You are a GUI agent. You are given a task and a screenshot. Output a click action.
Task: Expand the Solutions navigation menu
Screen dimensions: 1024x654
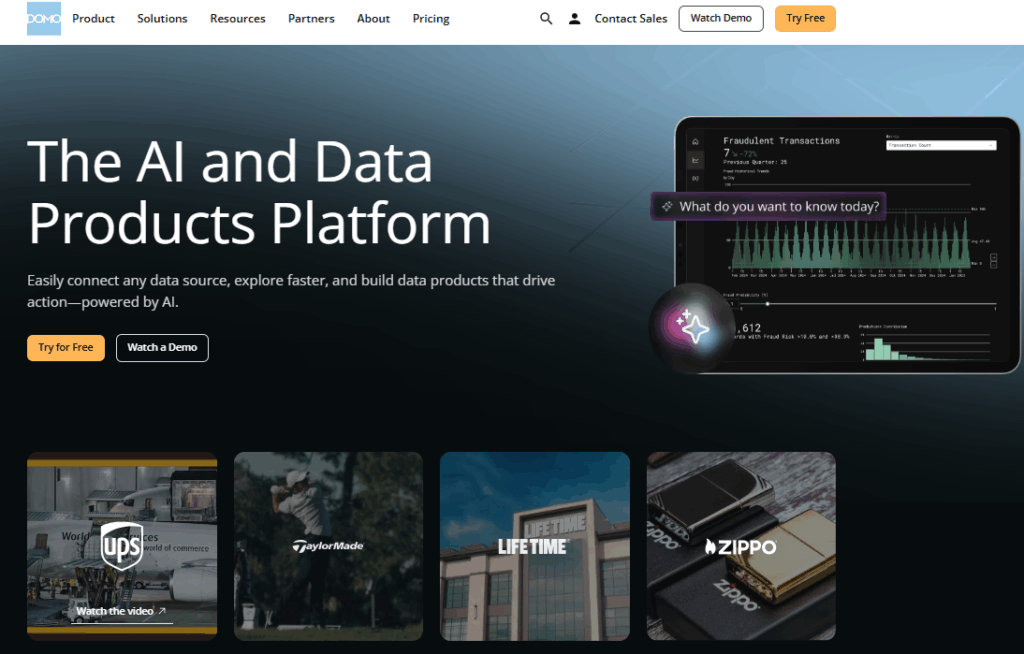coord(162,18)
